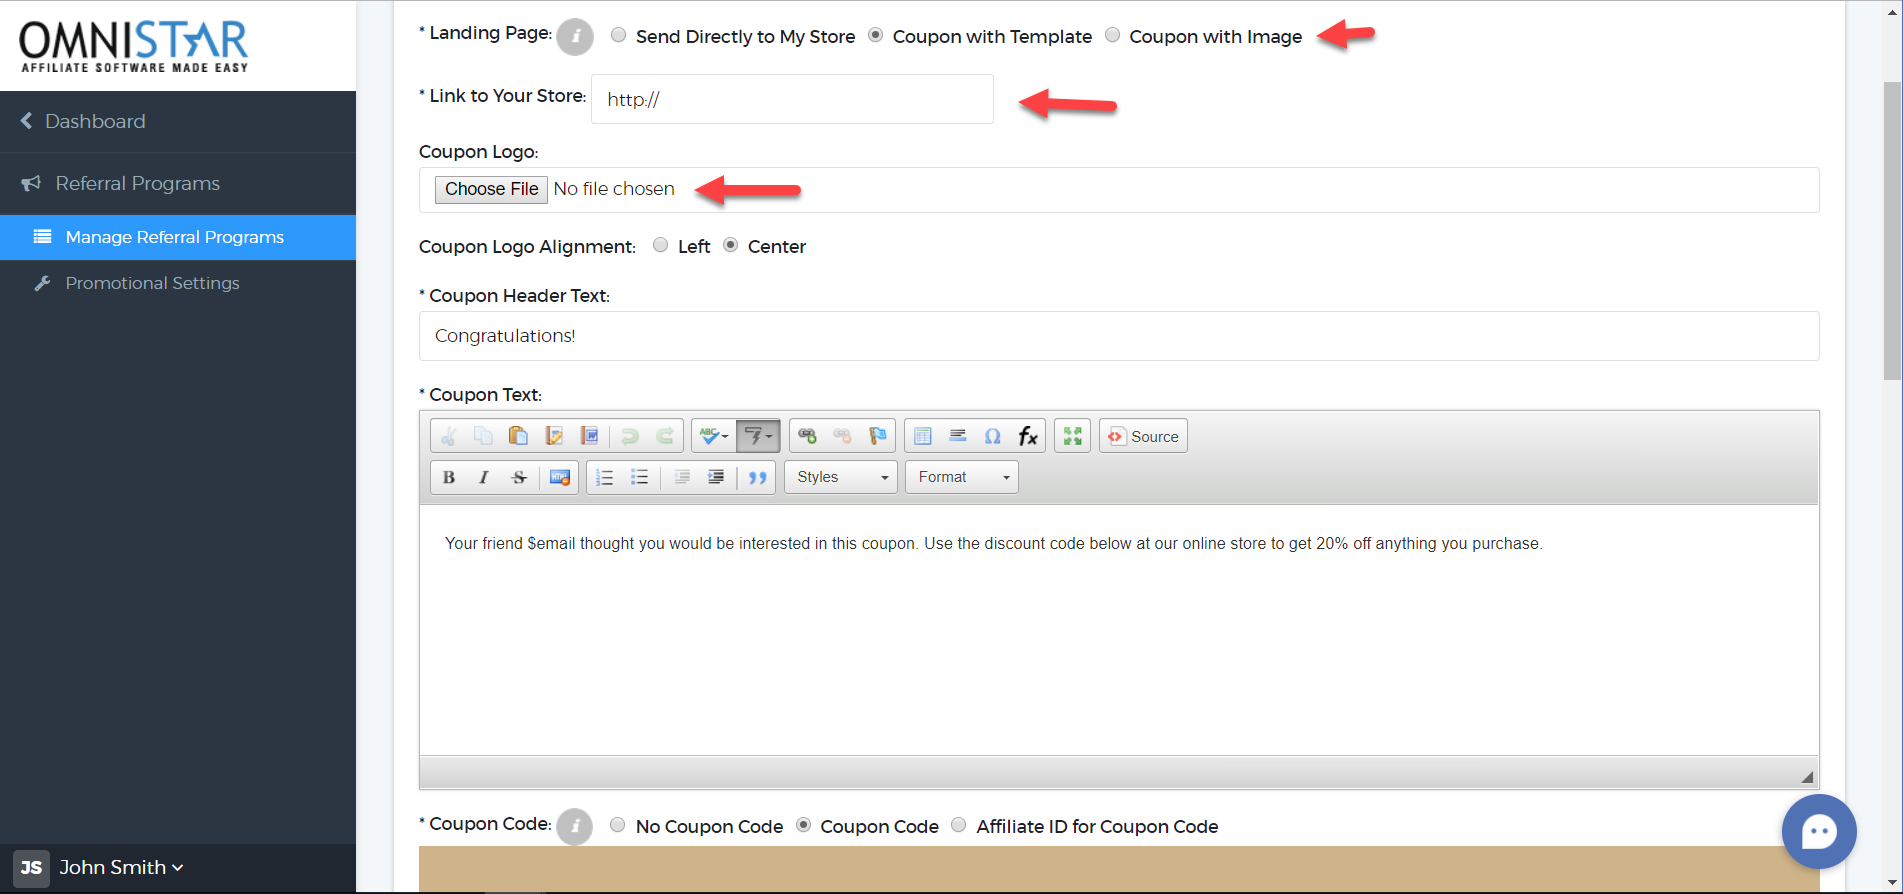
Task: Click the Cut icon in editor toolbar
Action: click(449, 436)
